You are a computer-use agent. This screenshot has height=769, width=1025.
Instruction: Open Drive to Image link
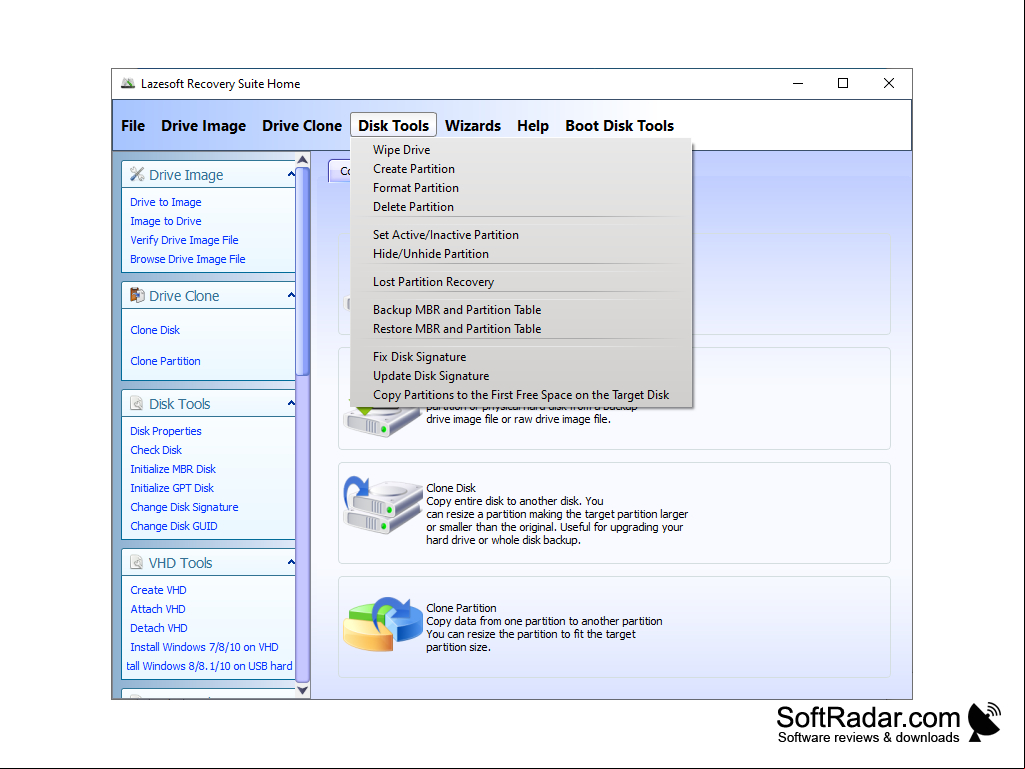coord(165,202)
